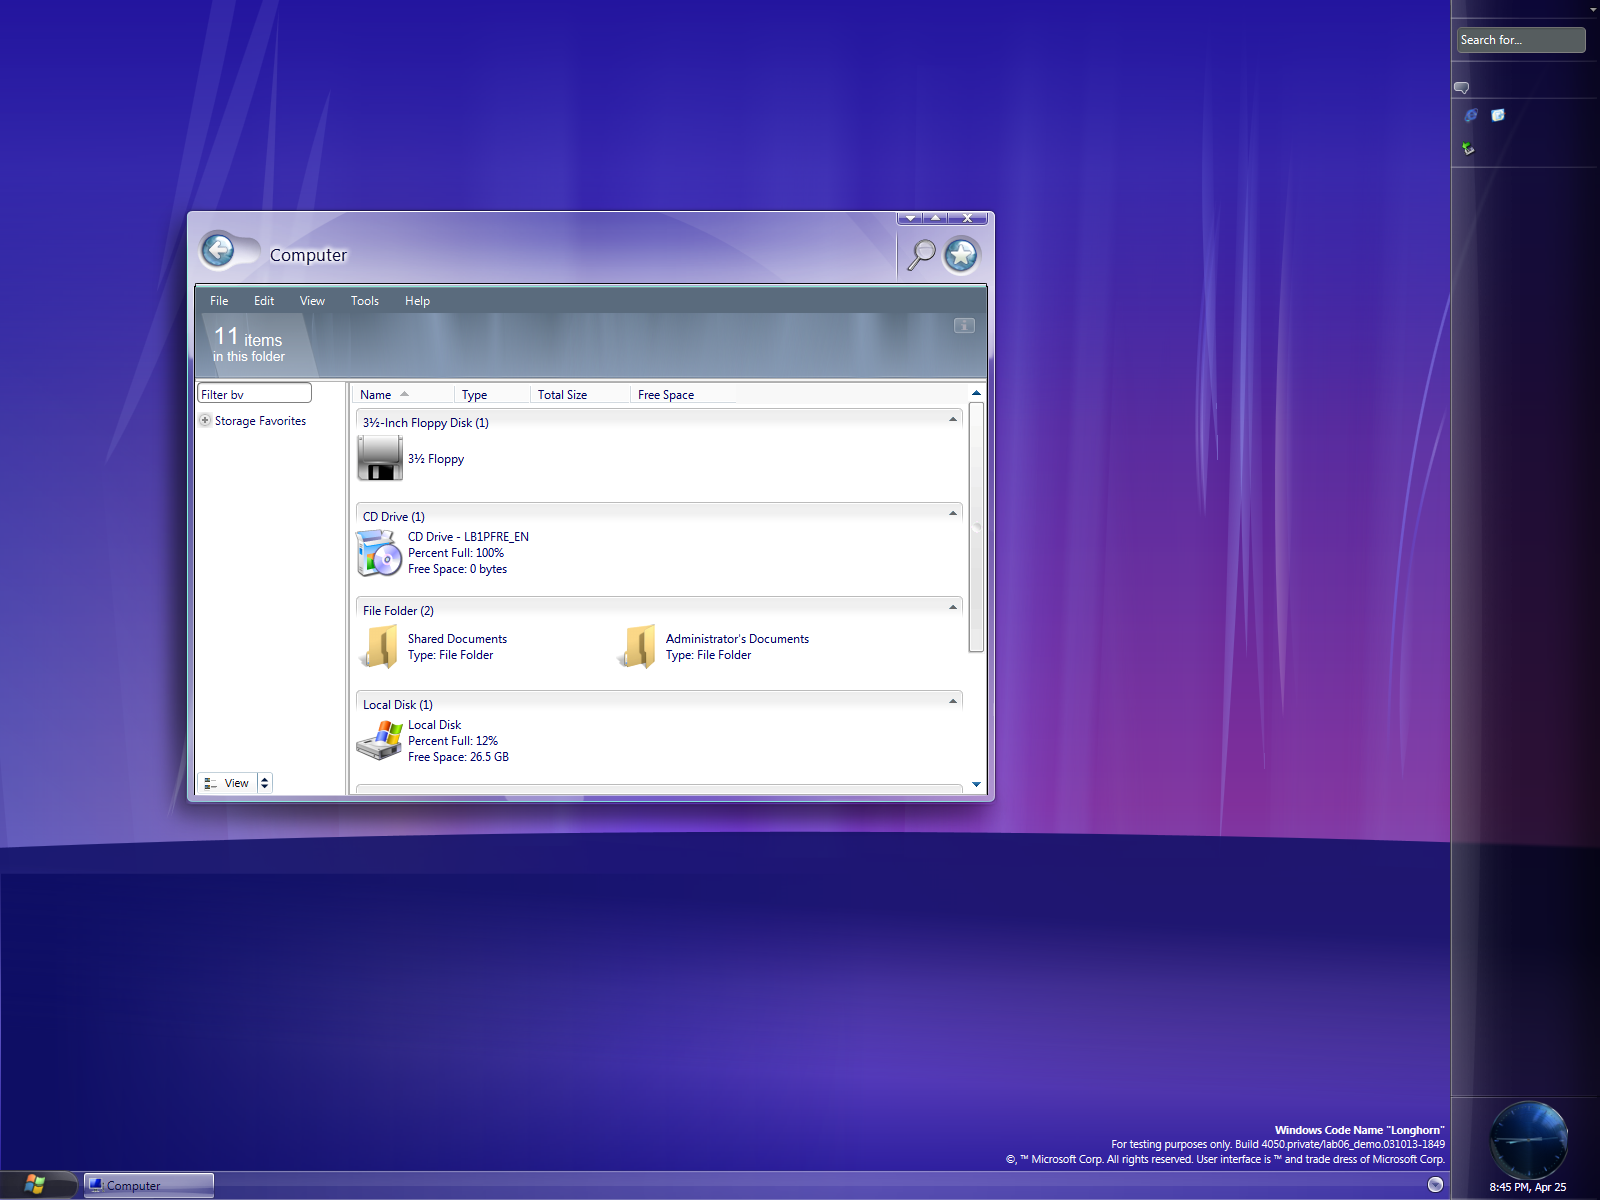Screen dimensions: 1600x1200
Task: Collapse the Local Disk group
Action: 953,701
